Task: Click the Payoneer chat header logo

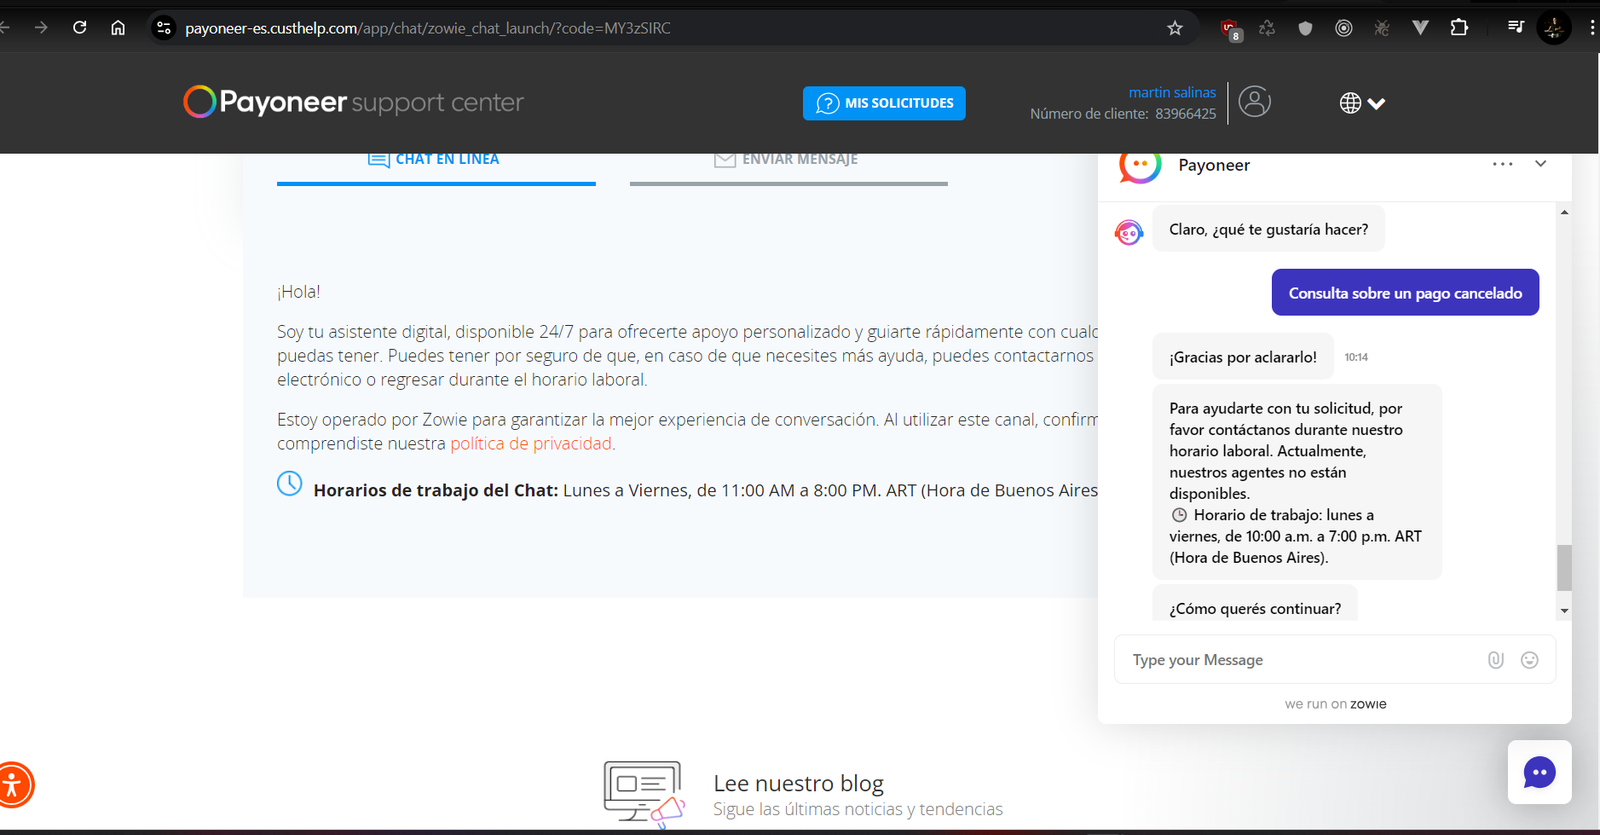Action: pyautogui.click(x=1140, y=166)
